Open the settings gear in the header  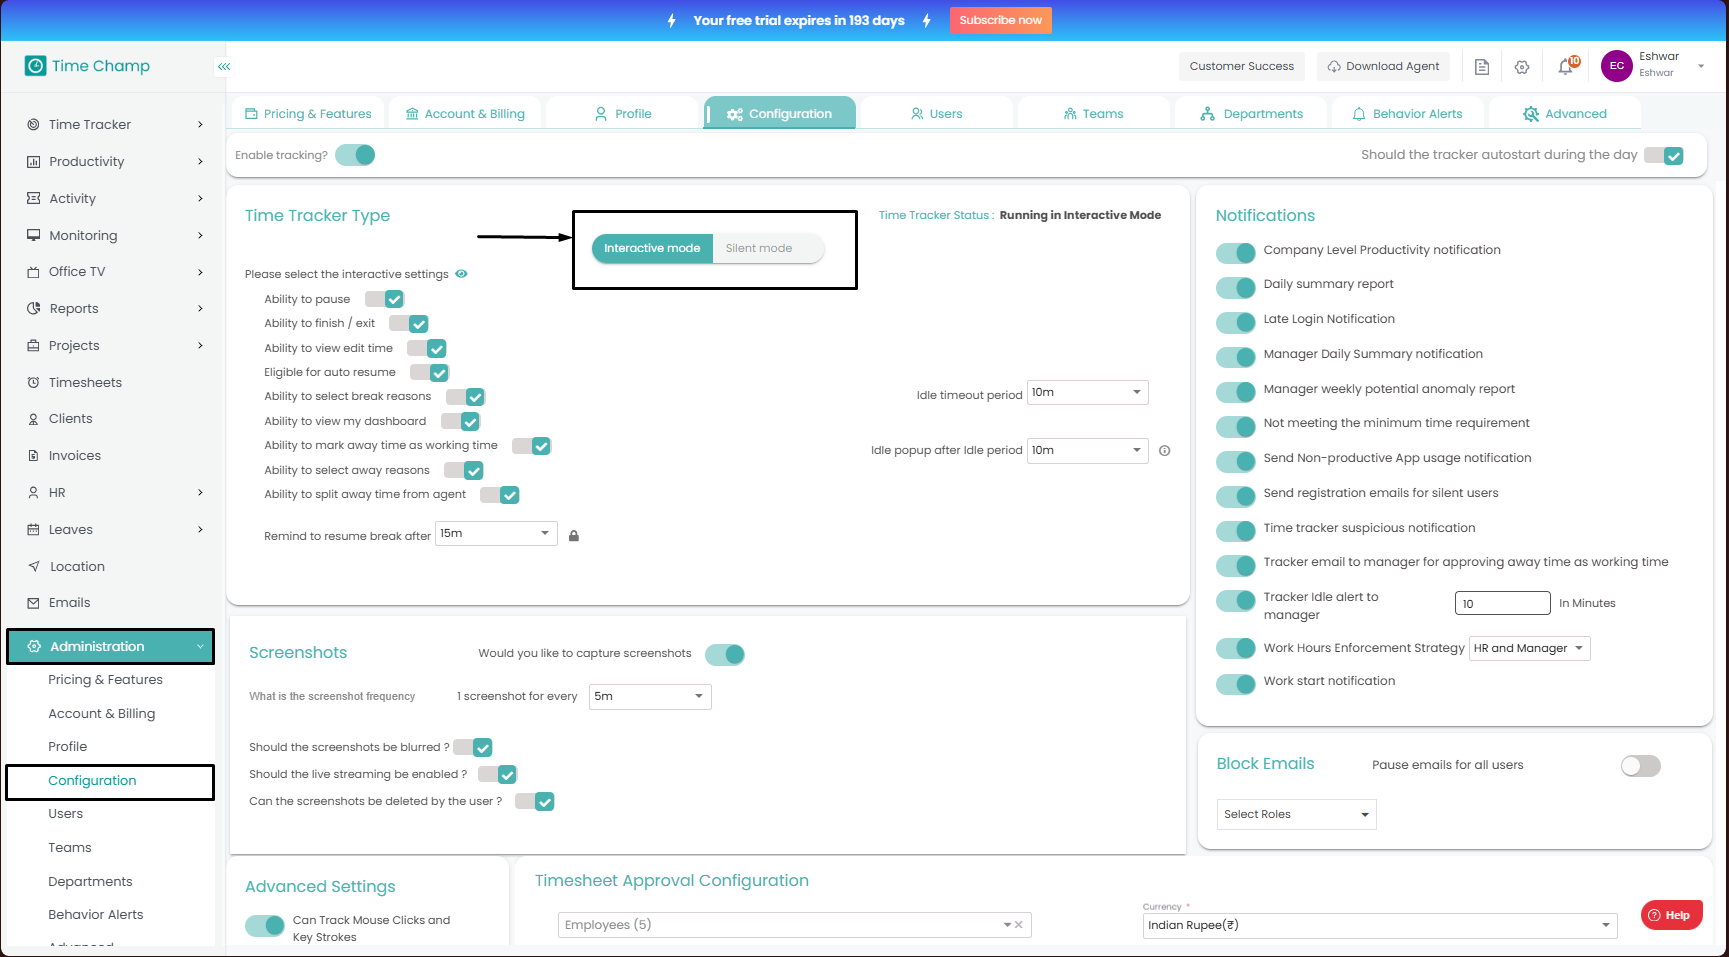click(1522, 67)
